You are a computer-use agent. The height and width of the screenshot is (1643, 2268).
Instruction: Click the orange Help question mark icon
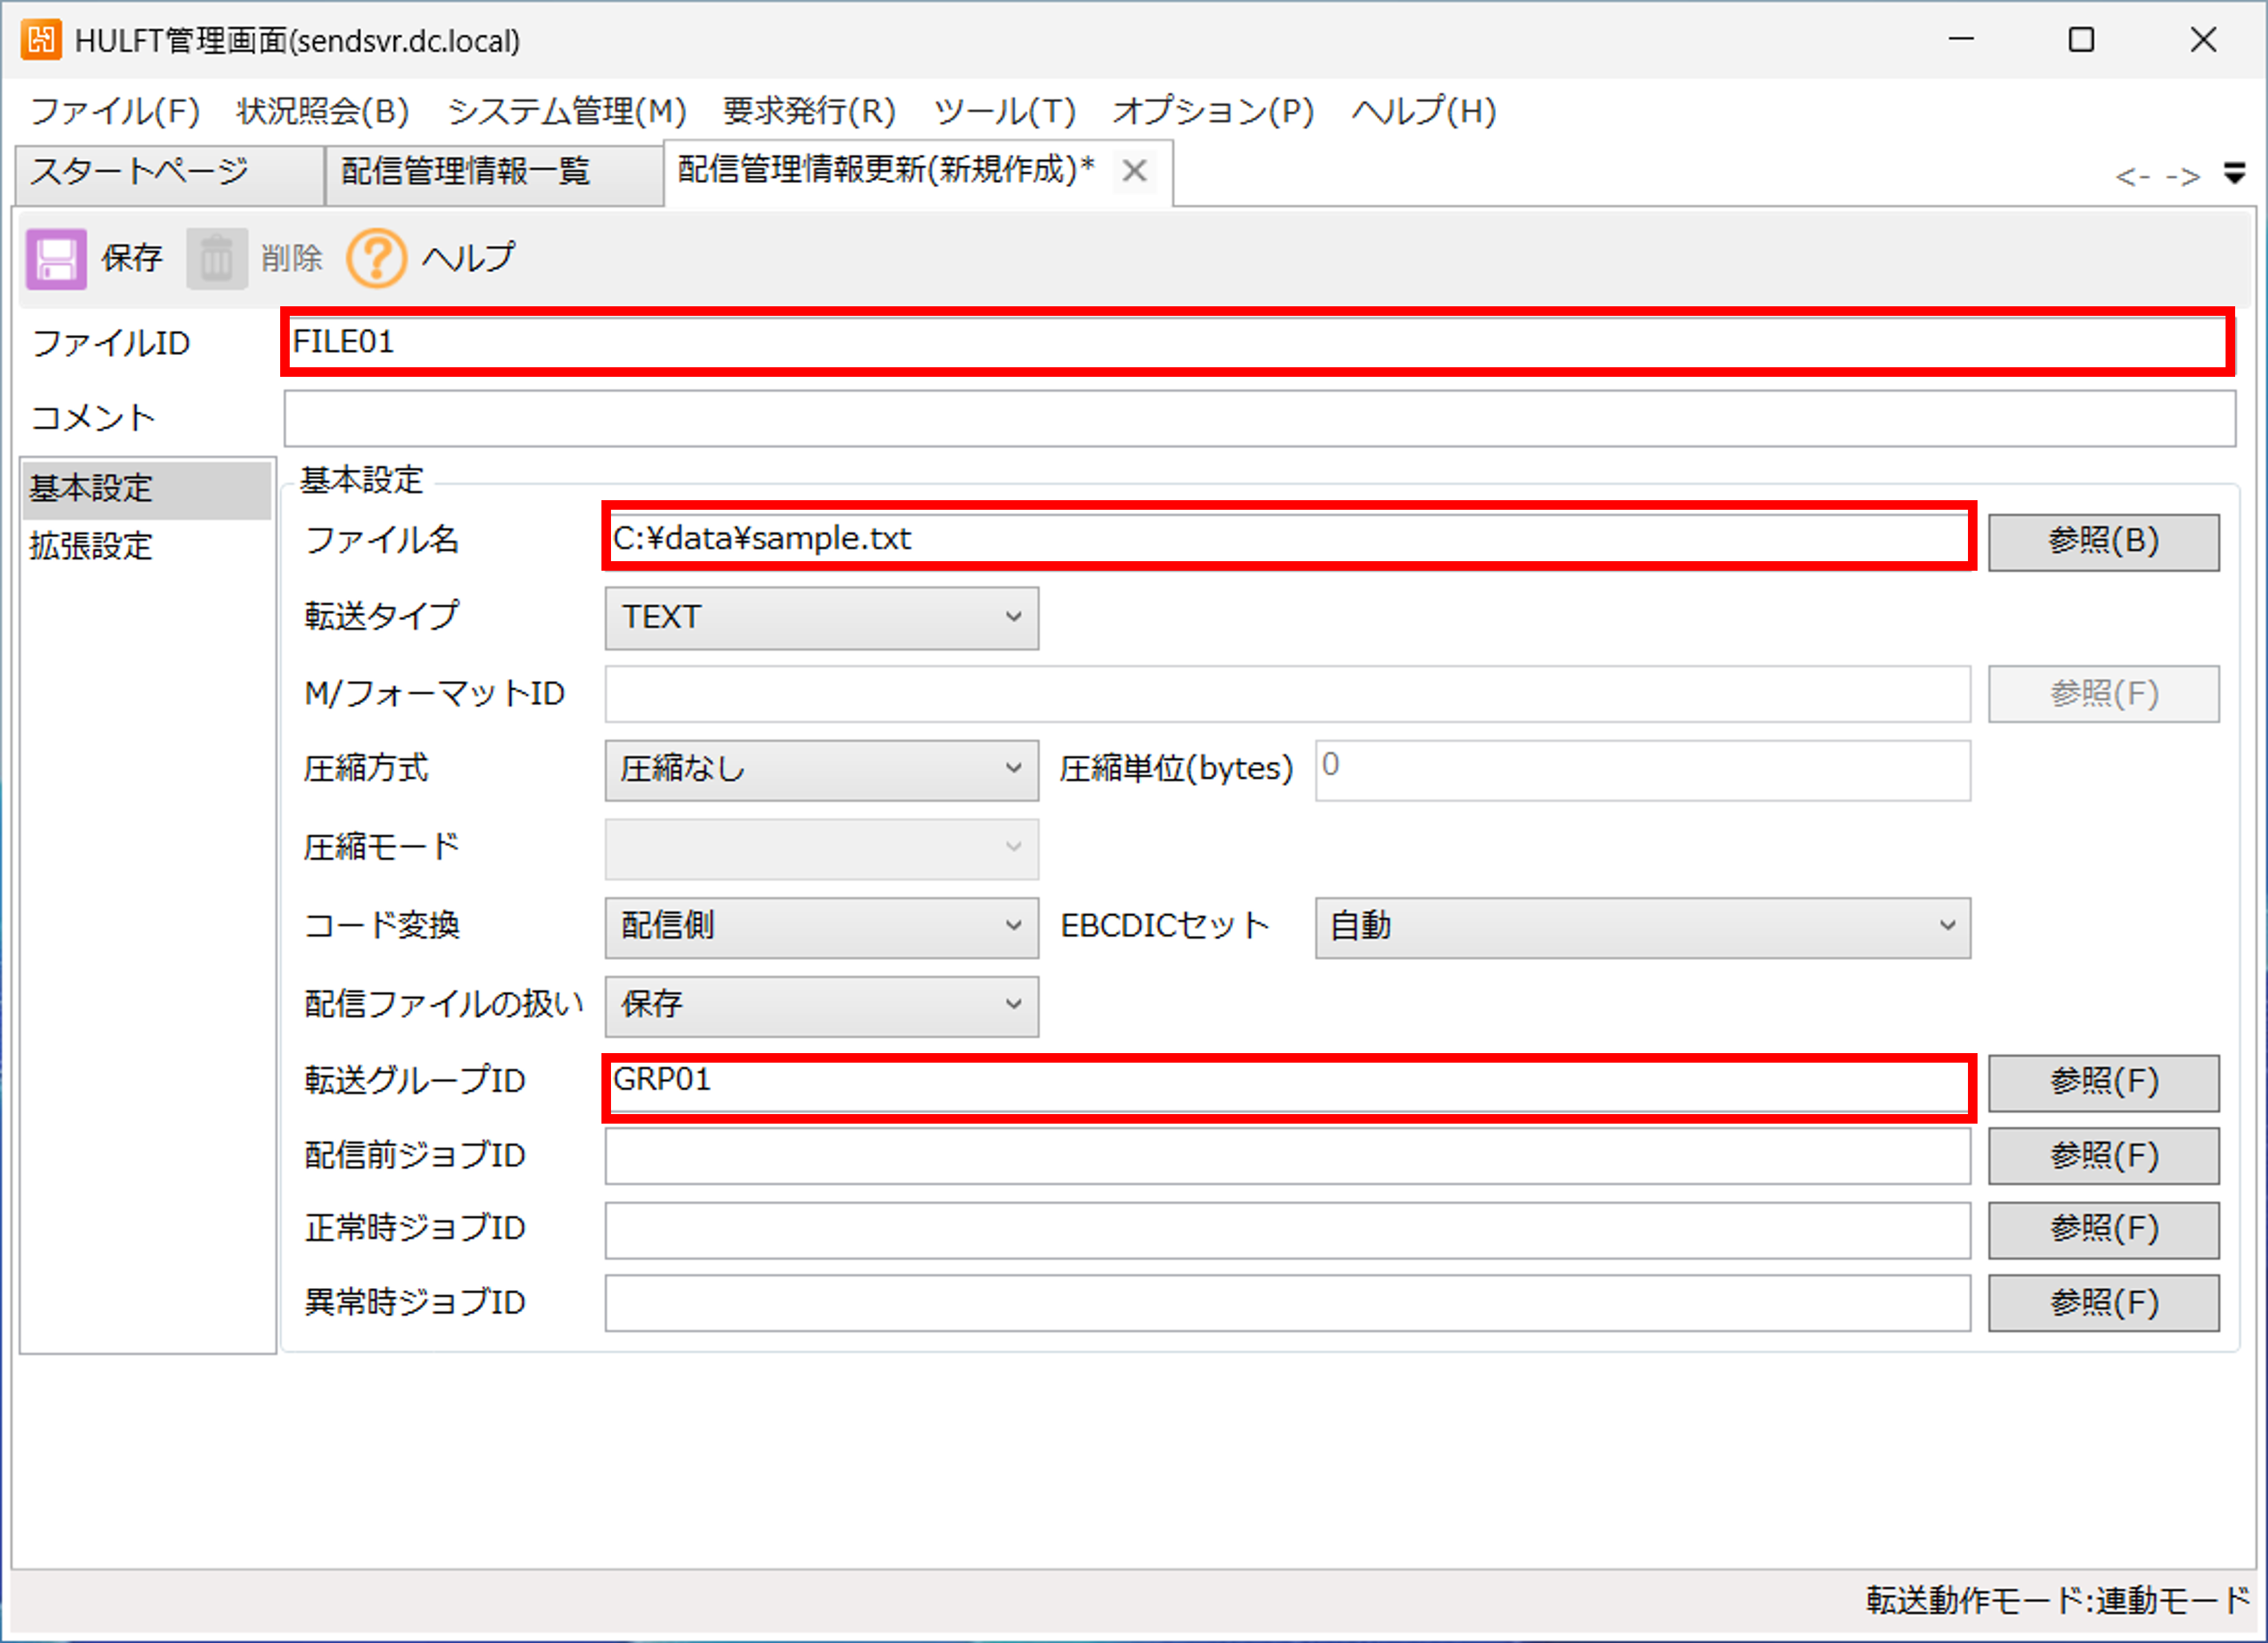tap(376, 259)
